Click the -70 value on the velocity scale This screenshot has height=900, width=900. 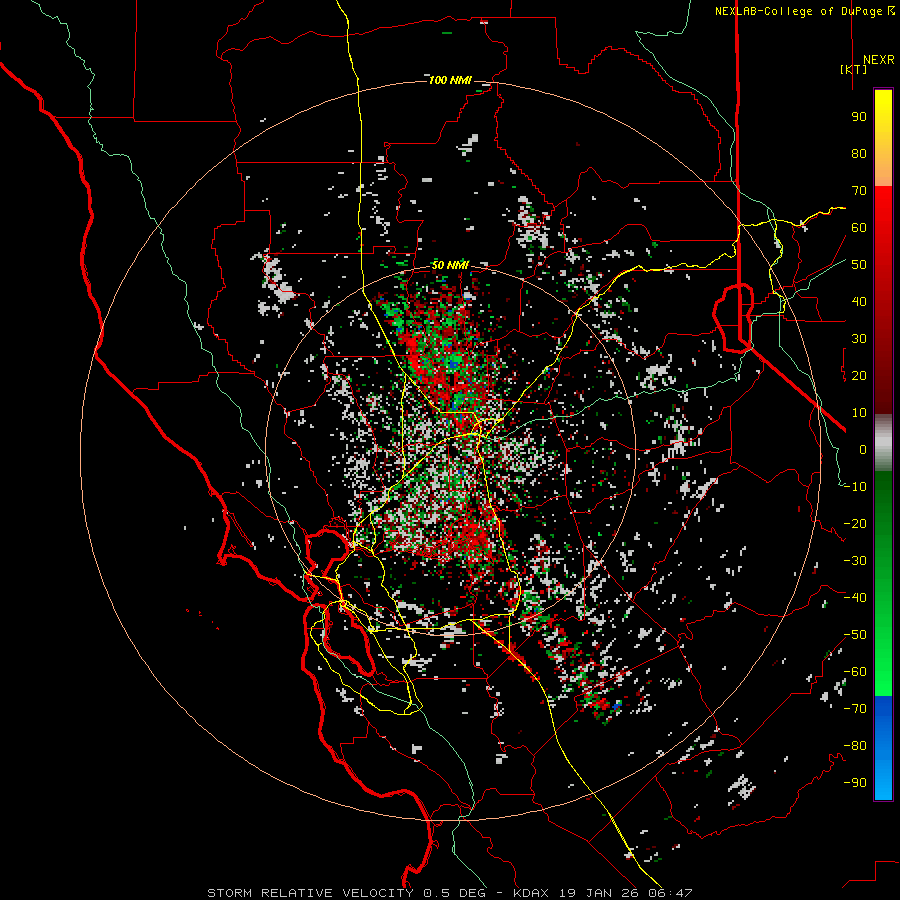point(855,709)
